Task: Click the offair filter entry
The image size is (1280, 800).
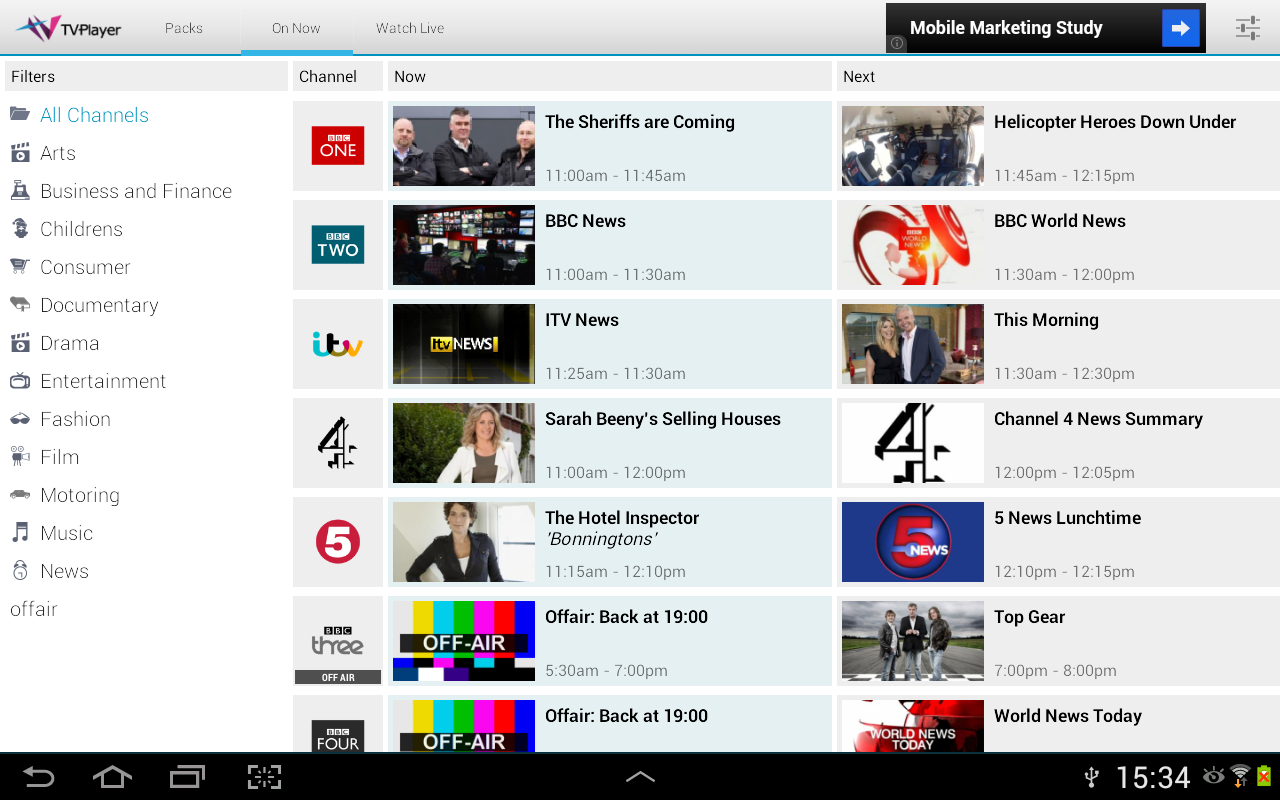Action: (33, 608)
